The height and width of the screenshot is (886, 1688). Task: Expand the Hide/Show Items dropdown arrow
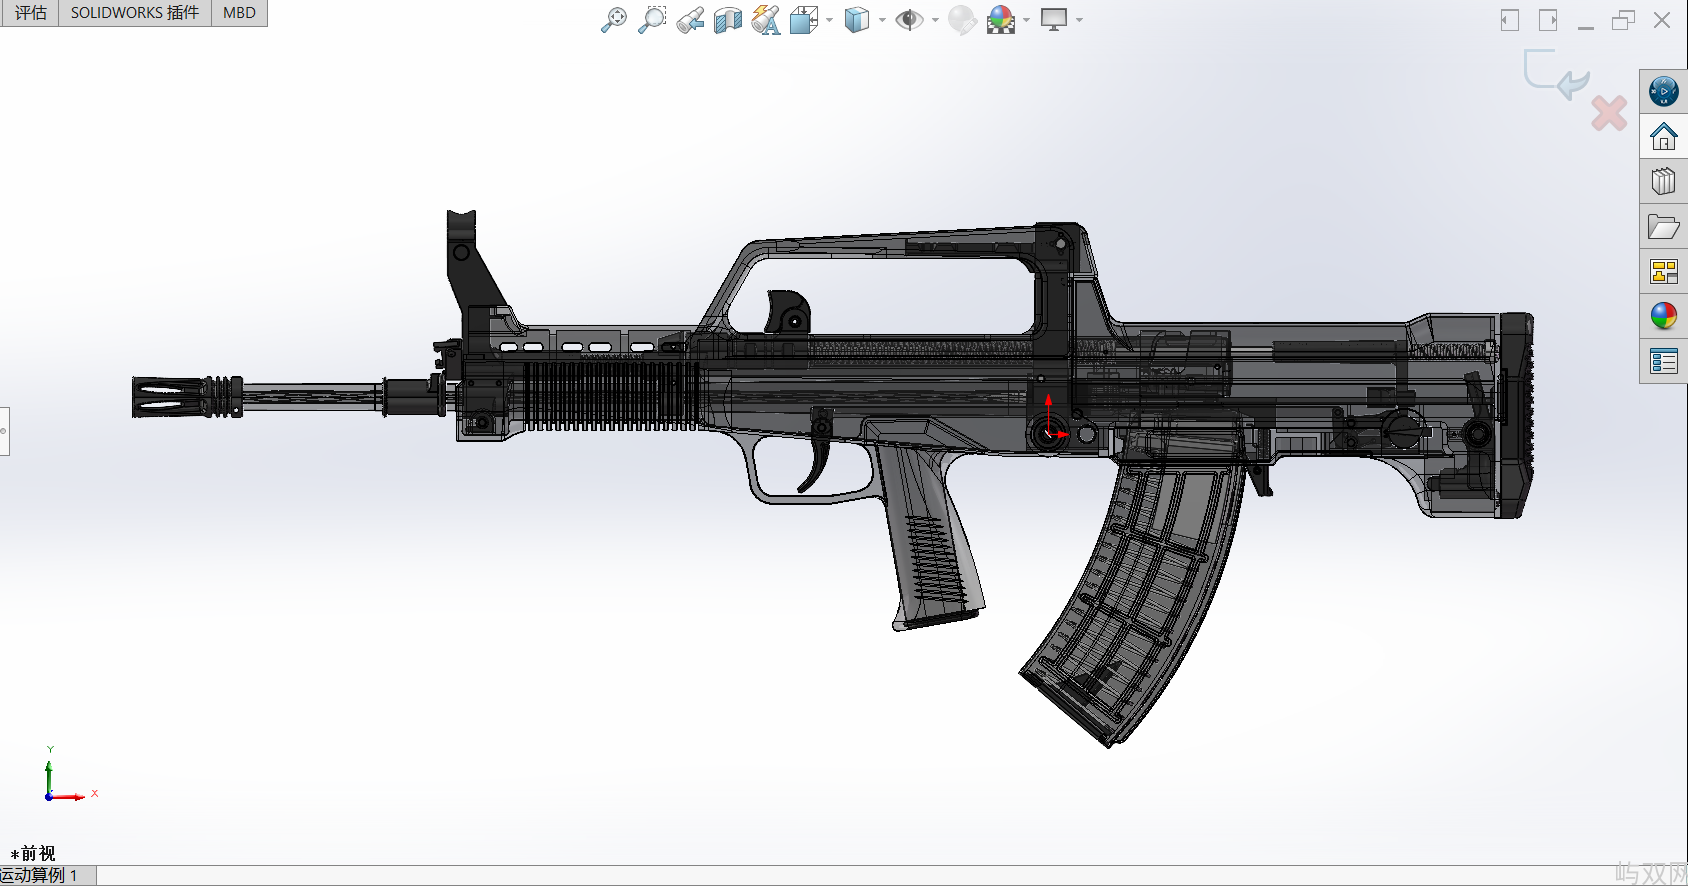click(935, 20)
